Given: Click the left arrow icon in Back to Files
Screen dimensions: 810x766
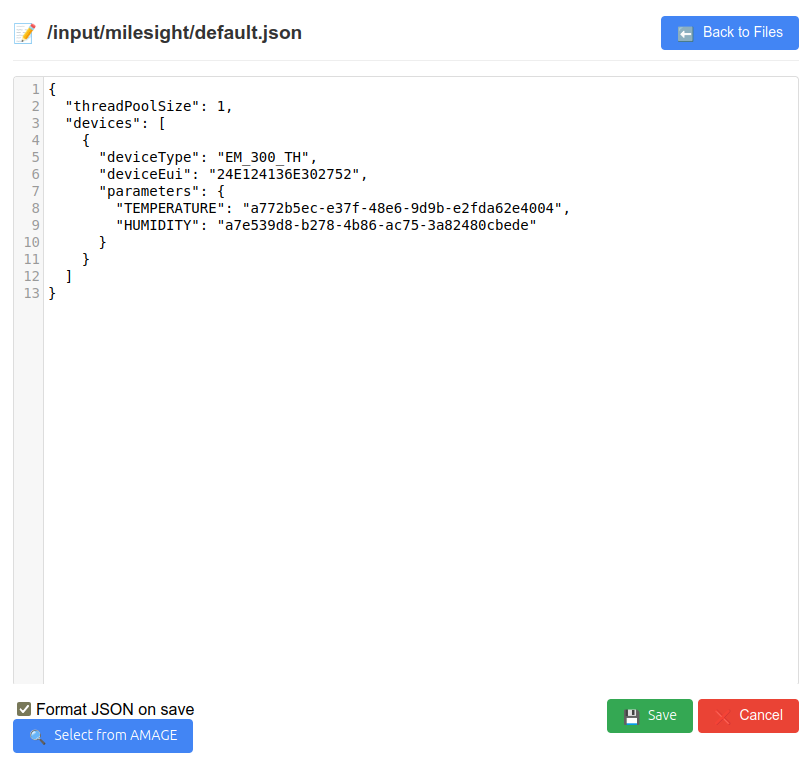Looking at the screenshot, I should tap(685, 33).
